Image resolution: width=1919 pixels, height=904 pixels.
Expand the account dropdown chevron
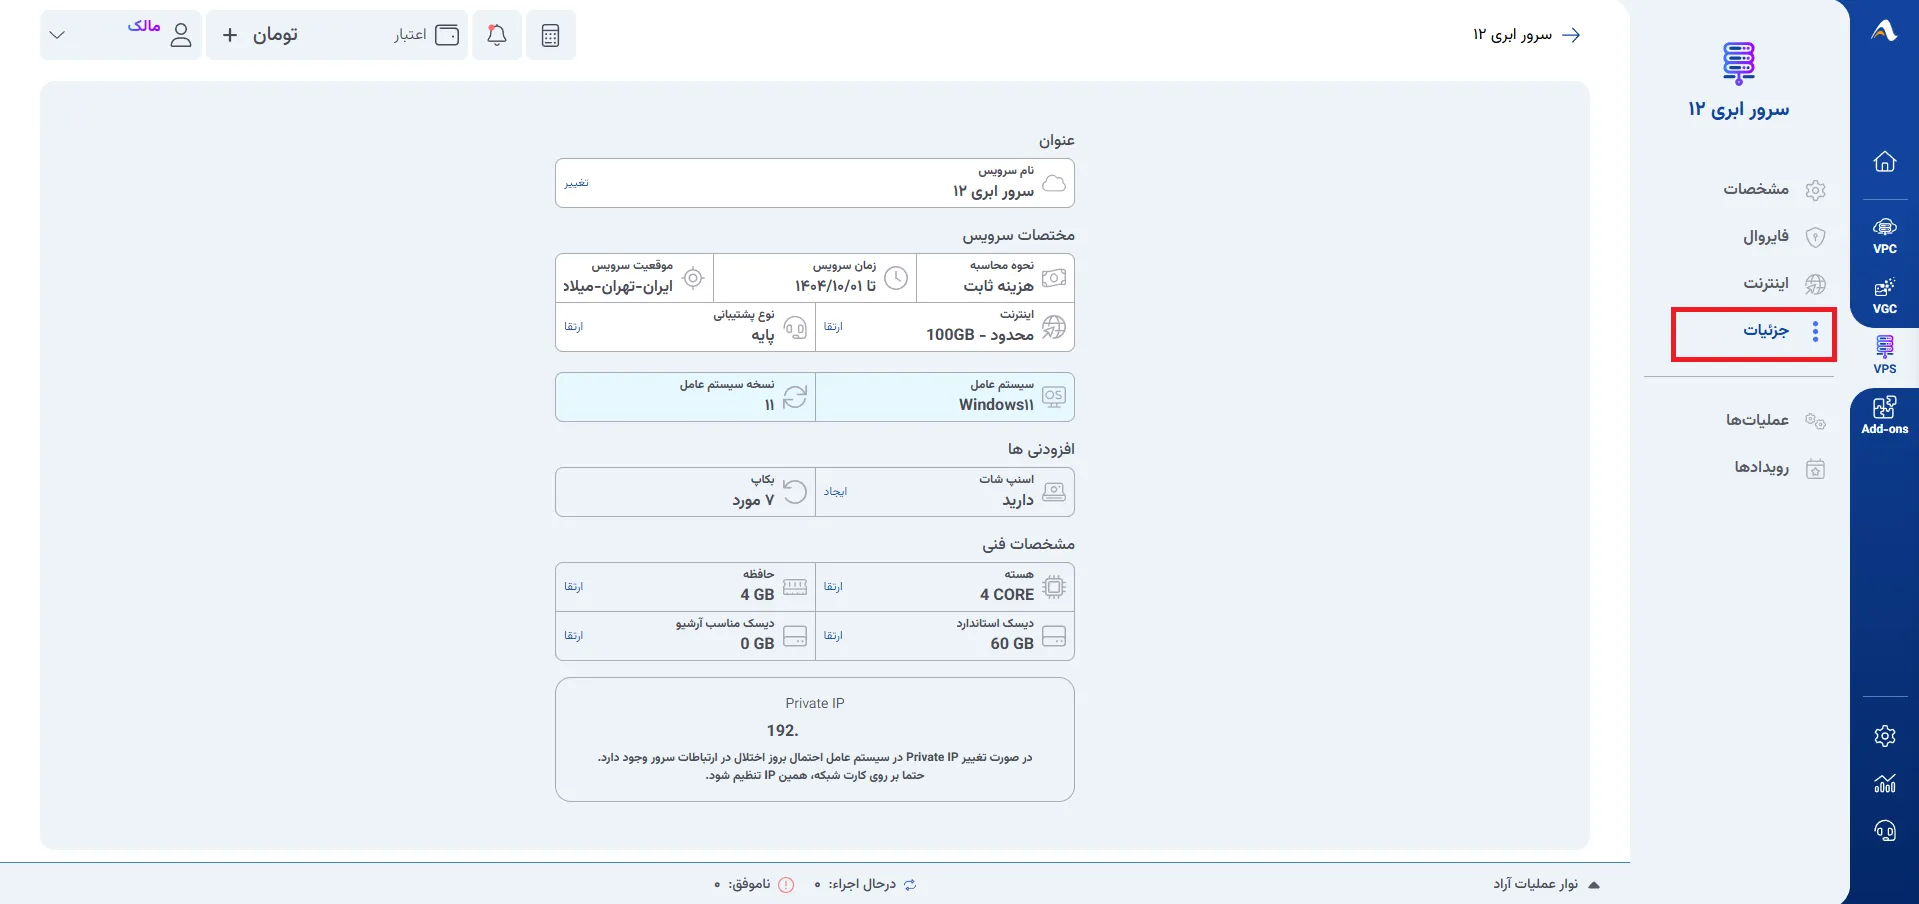coord(57,35)
